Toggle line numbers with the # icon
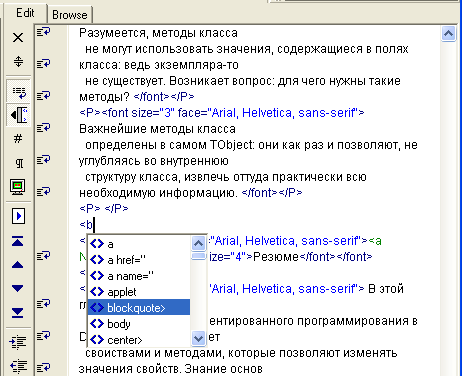Viewport: 462px width, 376px height. point(18,138)
